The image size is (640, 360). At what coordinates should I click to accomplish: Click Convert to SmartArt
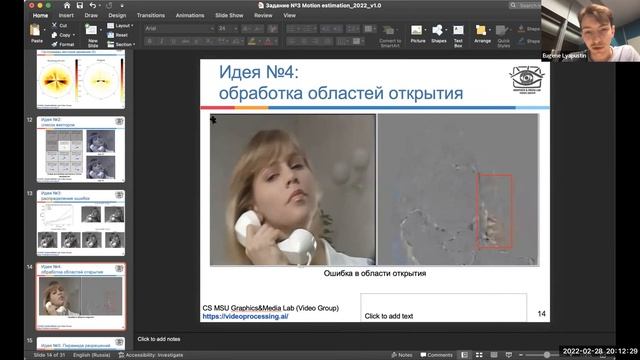click(390, 36)
